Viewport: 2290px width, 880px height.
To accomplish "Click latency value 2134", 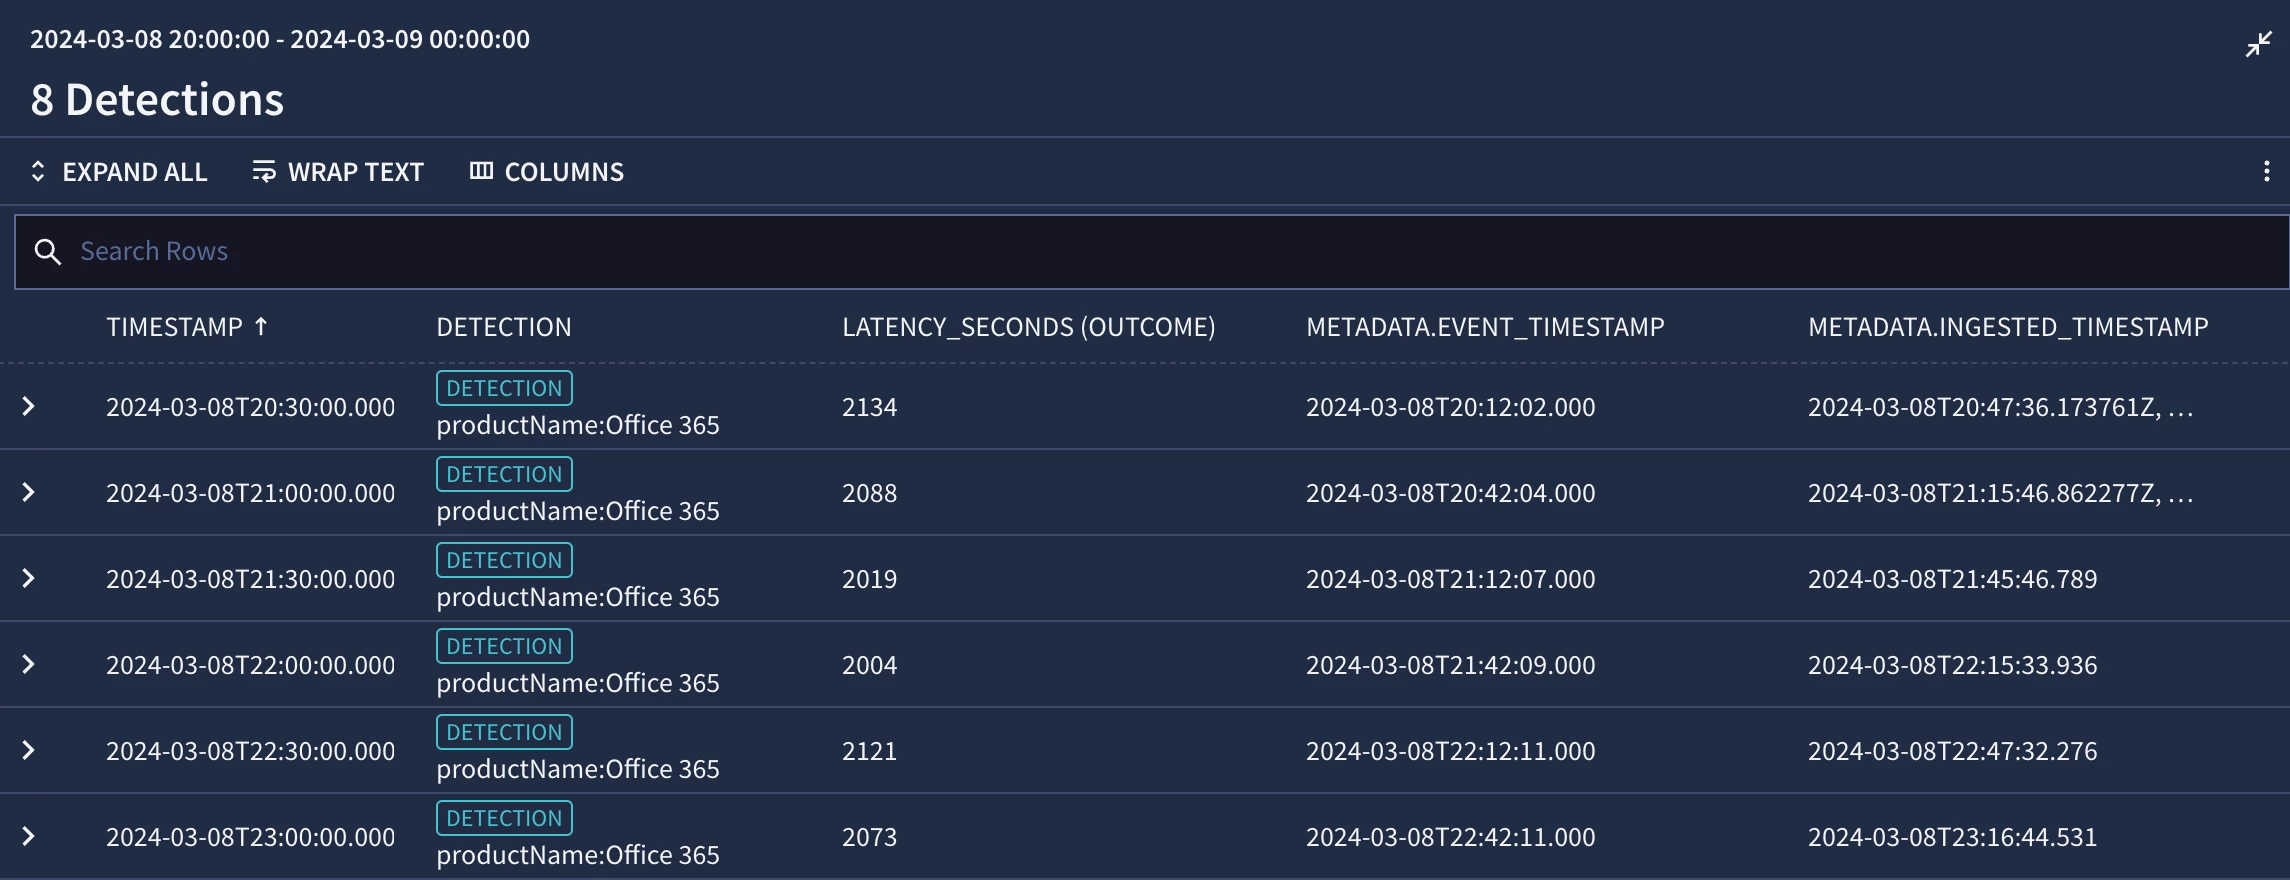I will (869, 407).
